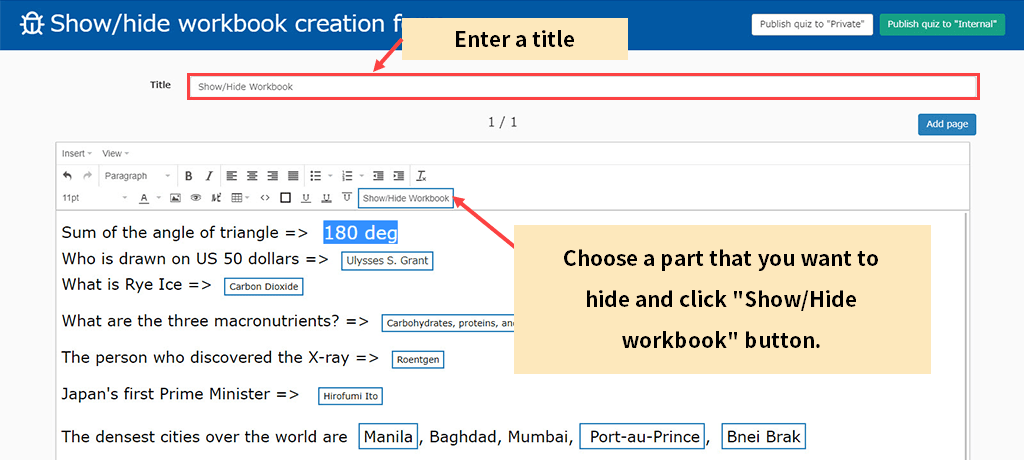Toggle bold formatting

click(189, 176)
